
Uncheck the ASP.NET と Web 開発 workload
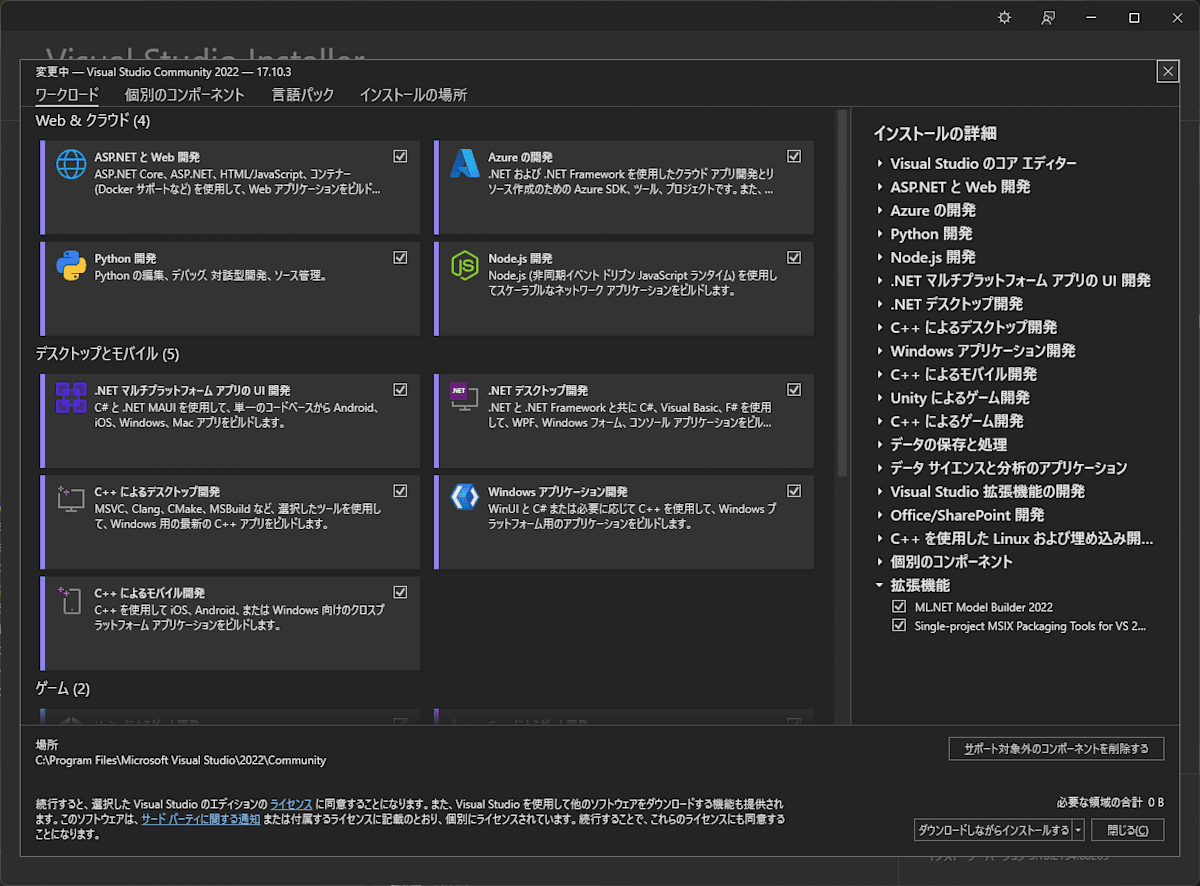400,156
